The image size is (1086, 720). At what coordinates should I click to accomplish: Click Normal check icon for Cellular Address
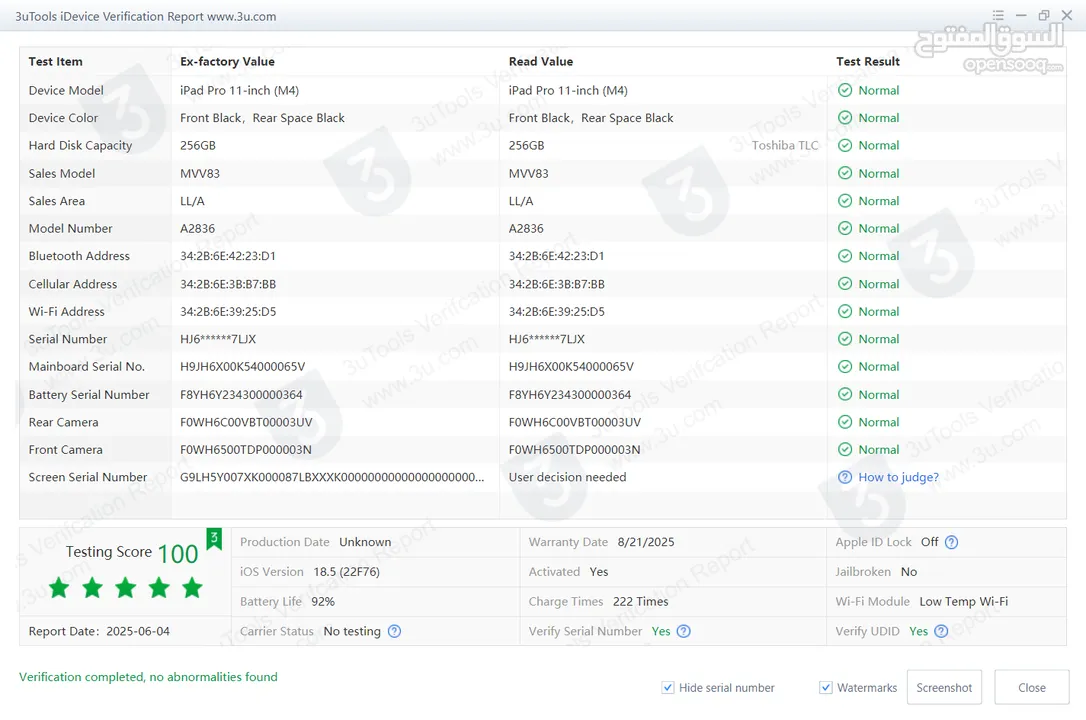click(x=845, y=284)
